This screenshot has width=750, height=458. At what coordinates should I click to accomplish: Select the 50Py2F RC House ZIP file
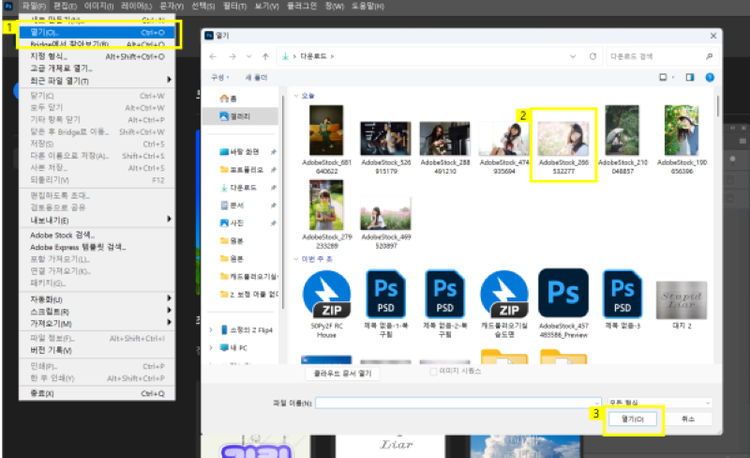[327, 304]
